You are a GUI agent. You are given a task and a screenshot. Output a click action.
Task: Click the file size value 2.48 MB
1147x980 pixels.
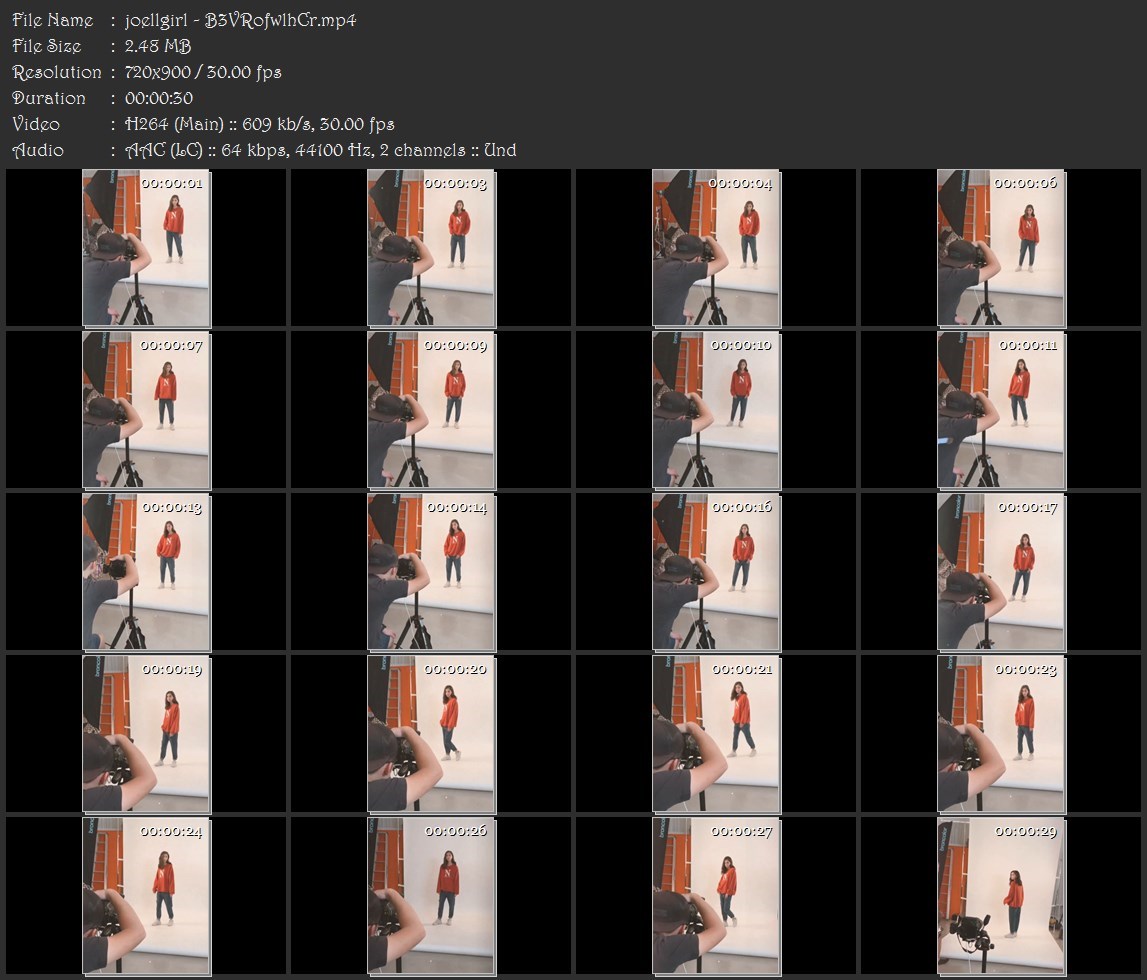(x=157, y=46)
